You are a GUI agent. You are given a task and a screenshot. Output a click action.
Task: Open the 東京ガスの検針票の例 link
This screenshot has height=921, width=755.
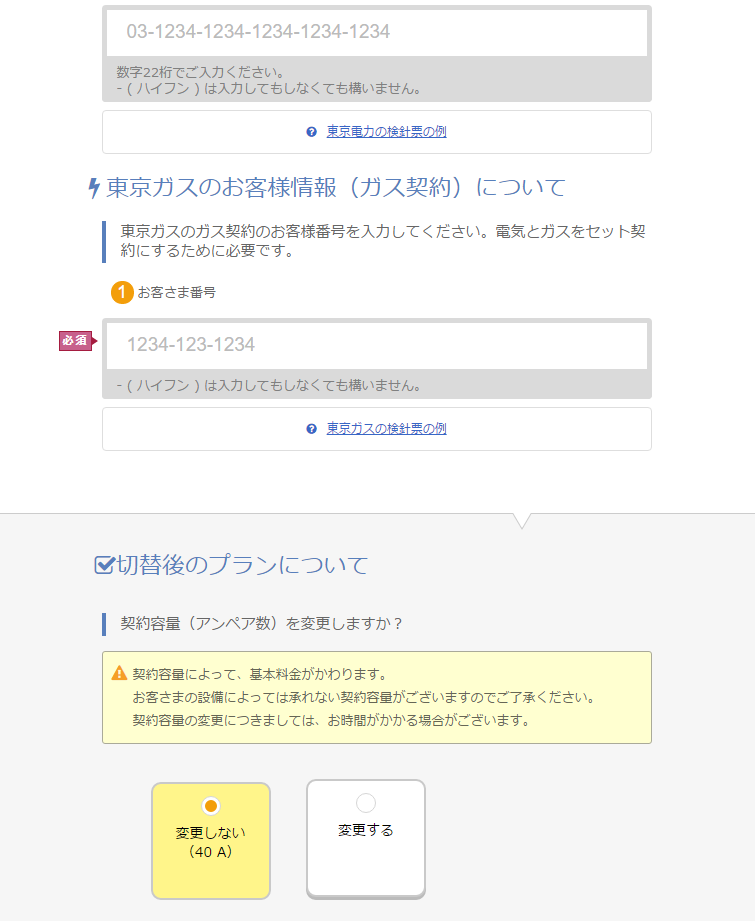click(x=386, y=429)
